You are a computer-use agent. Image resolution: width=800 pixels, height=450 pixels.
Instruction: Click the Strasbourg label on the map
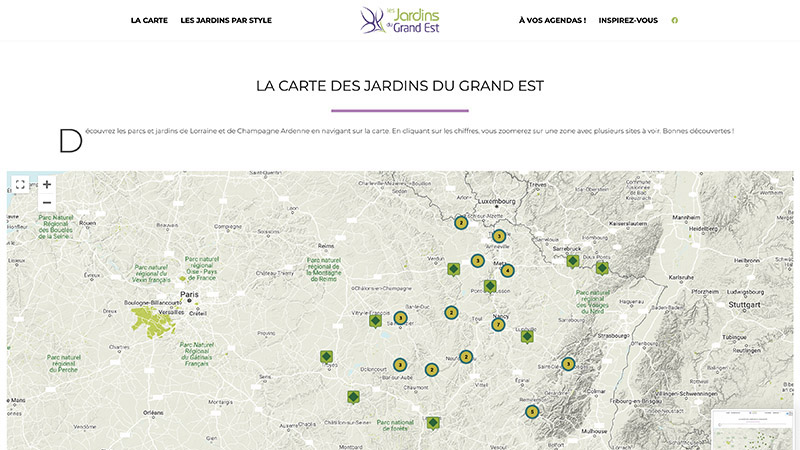[x=614, y=336]
